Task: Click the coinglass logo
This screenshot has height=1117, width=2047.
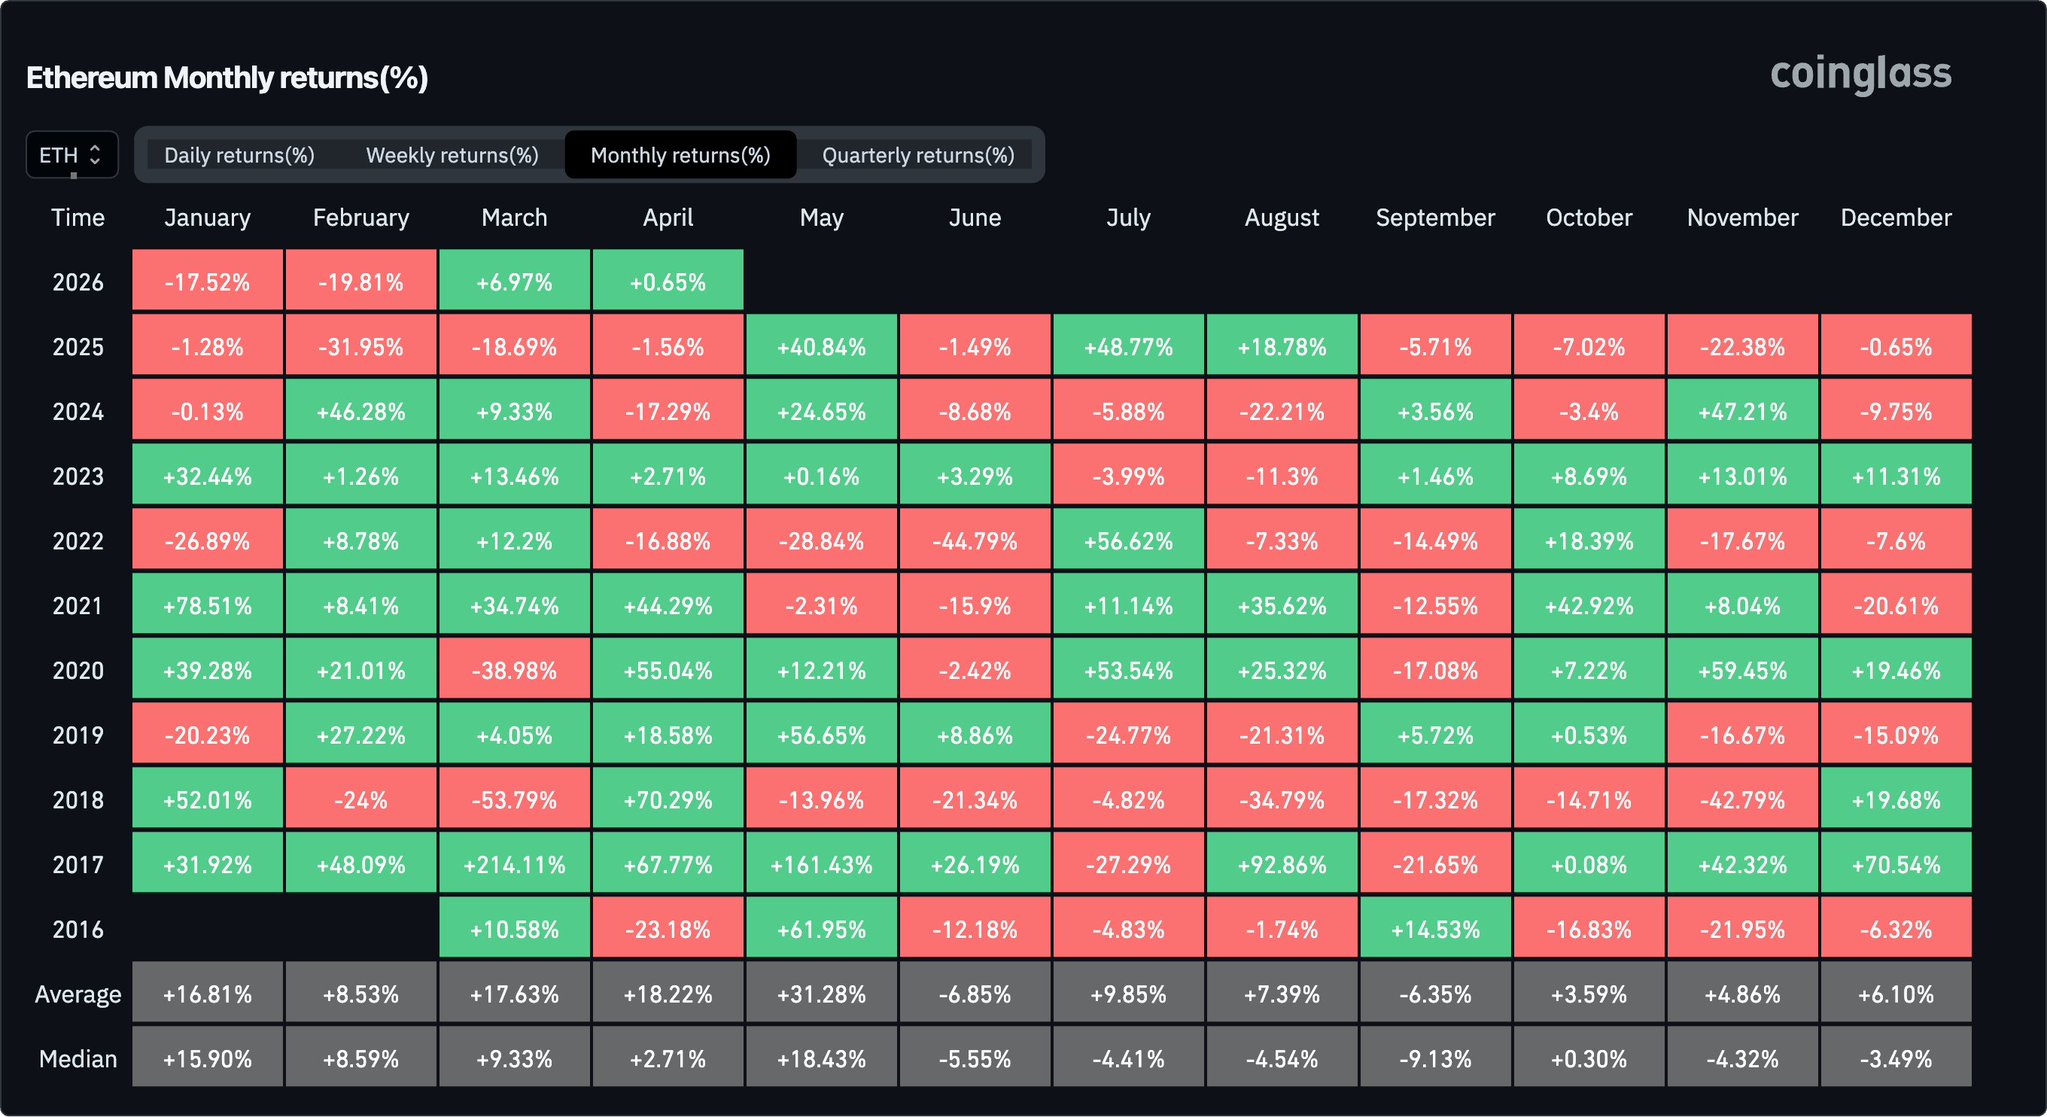Action: 1860,74
